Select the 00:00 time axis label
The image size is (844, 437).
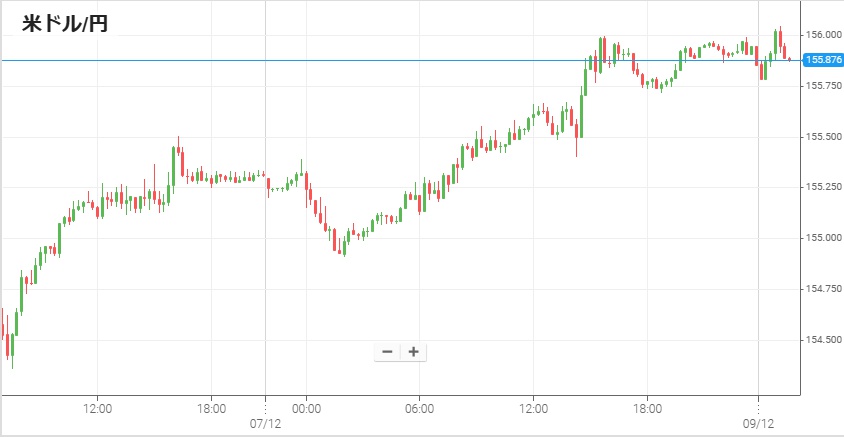pos(305,408)
